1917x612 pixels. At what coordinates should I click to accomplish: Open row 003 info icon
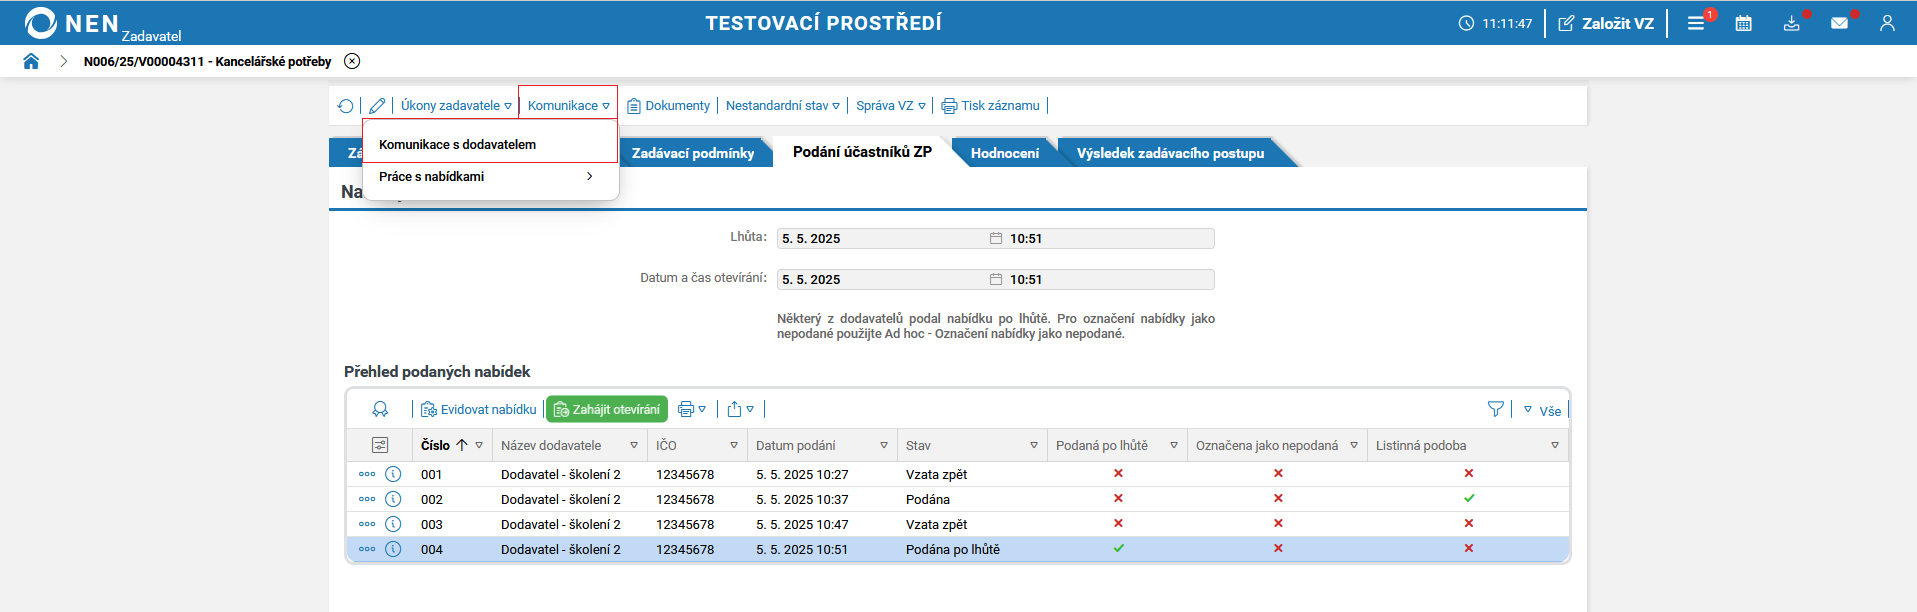[x=393, y=524]
